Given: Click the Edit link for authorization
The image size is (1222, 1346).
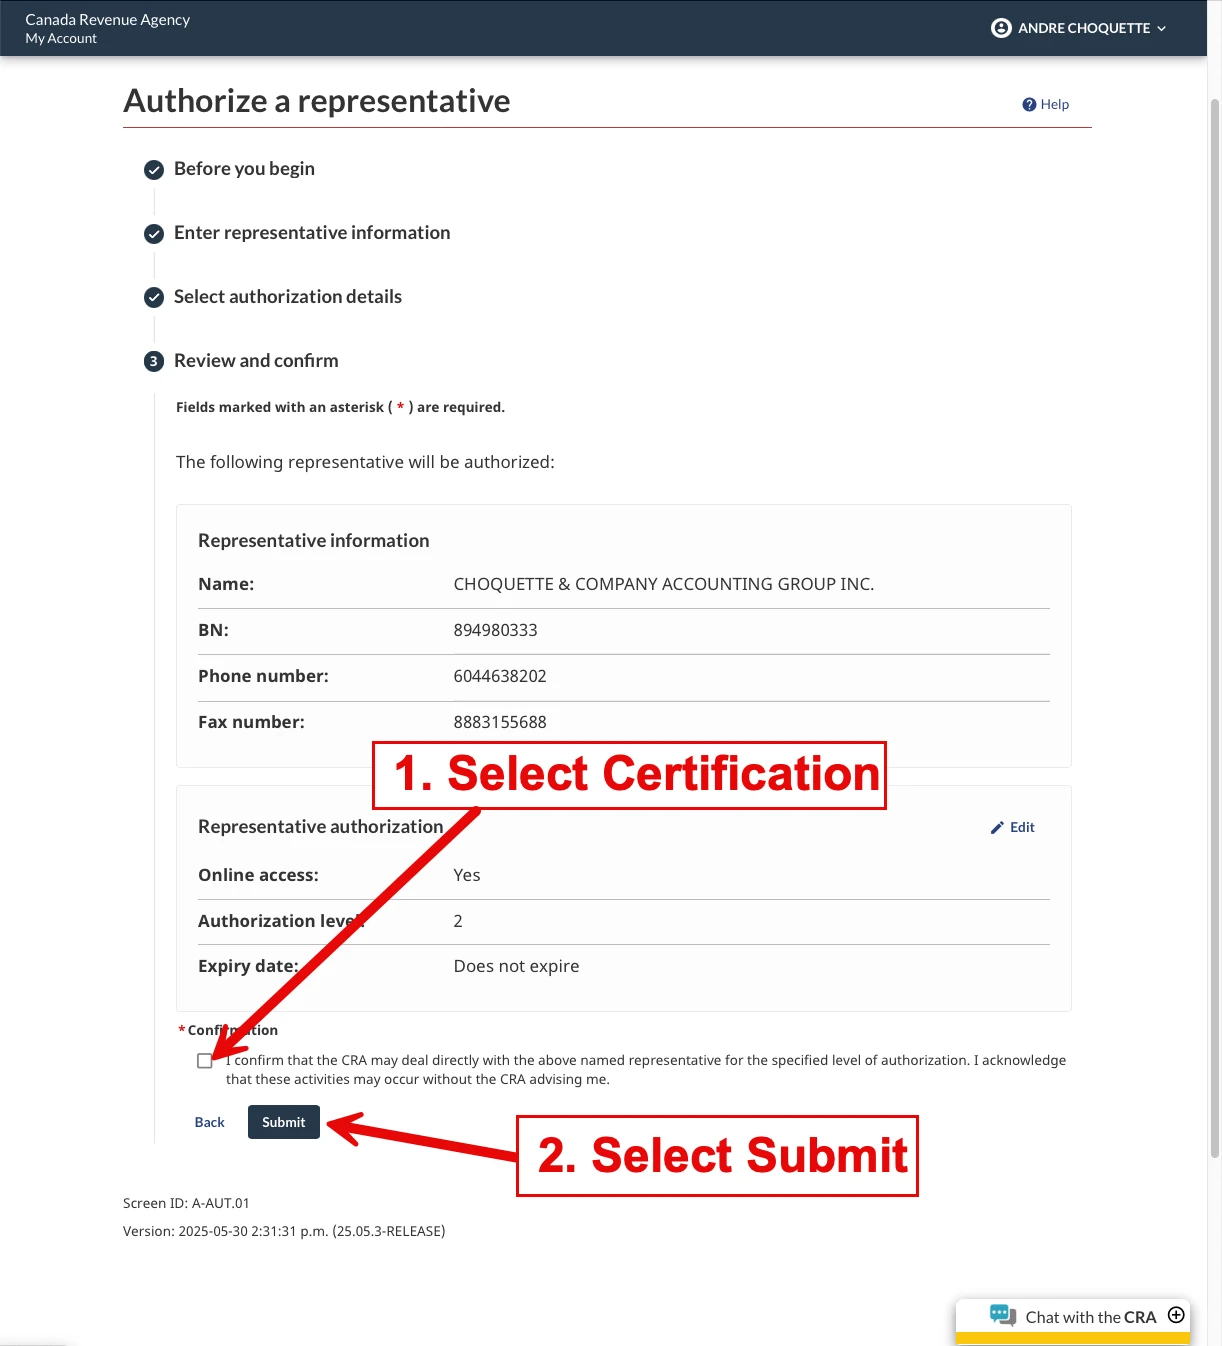Looking at the screenshot, I should [x=1021, y=828].
